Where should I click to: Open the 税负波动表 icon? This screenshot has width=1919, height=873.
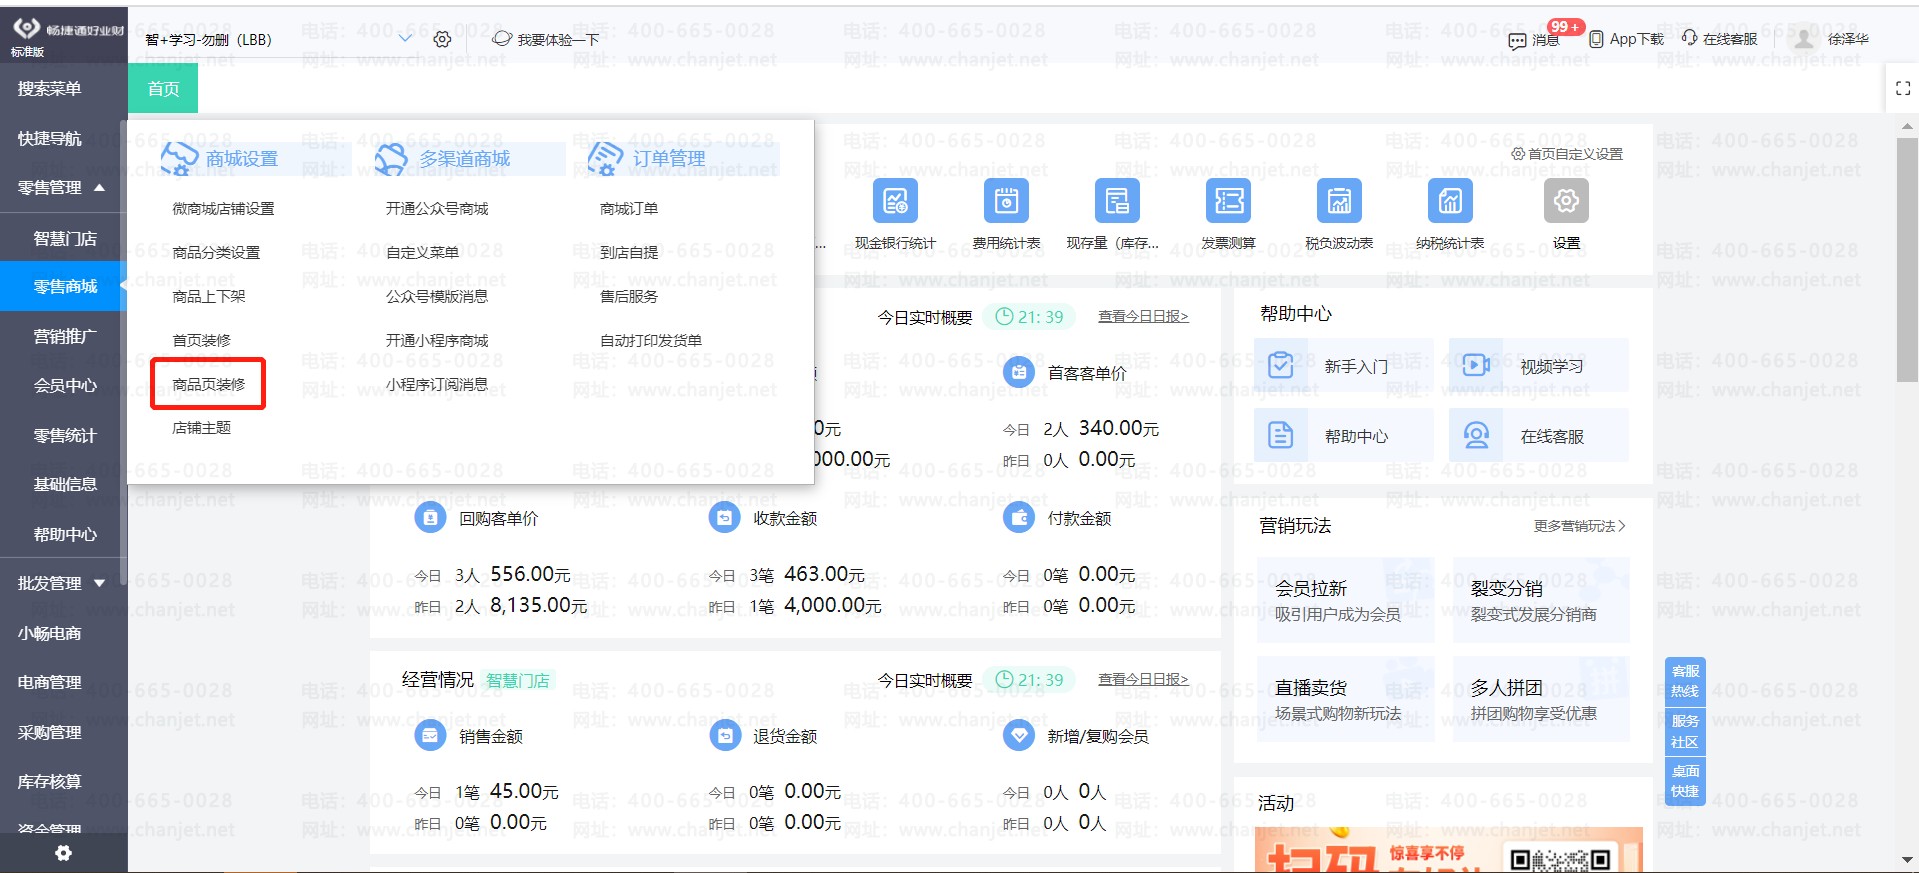(1339, 202)
